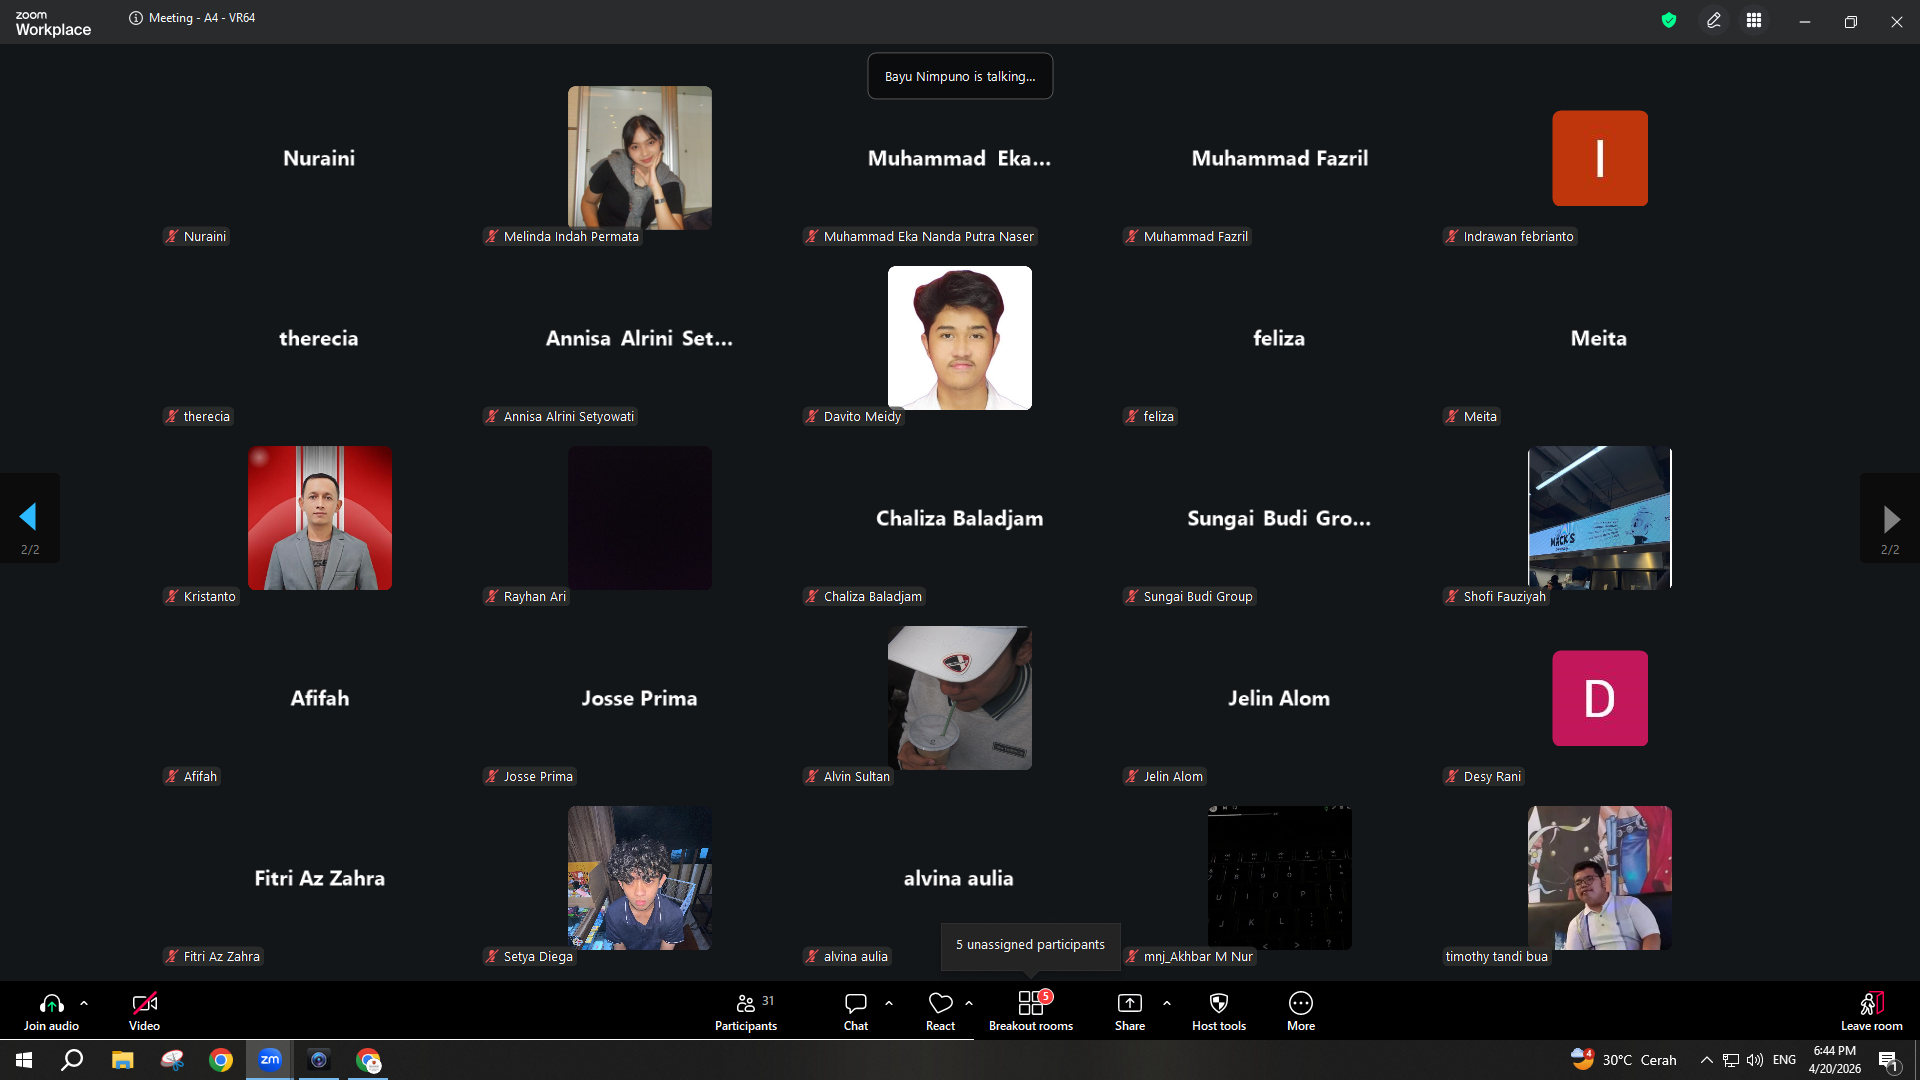
Task: Expand share options arrow beside Share
Action: point(1167,1003)
